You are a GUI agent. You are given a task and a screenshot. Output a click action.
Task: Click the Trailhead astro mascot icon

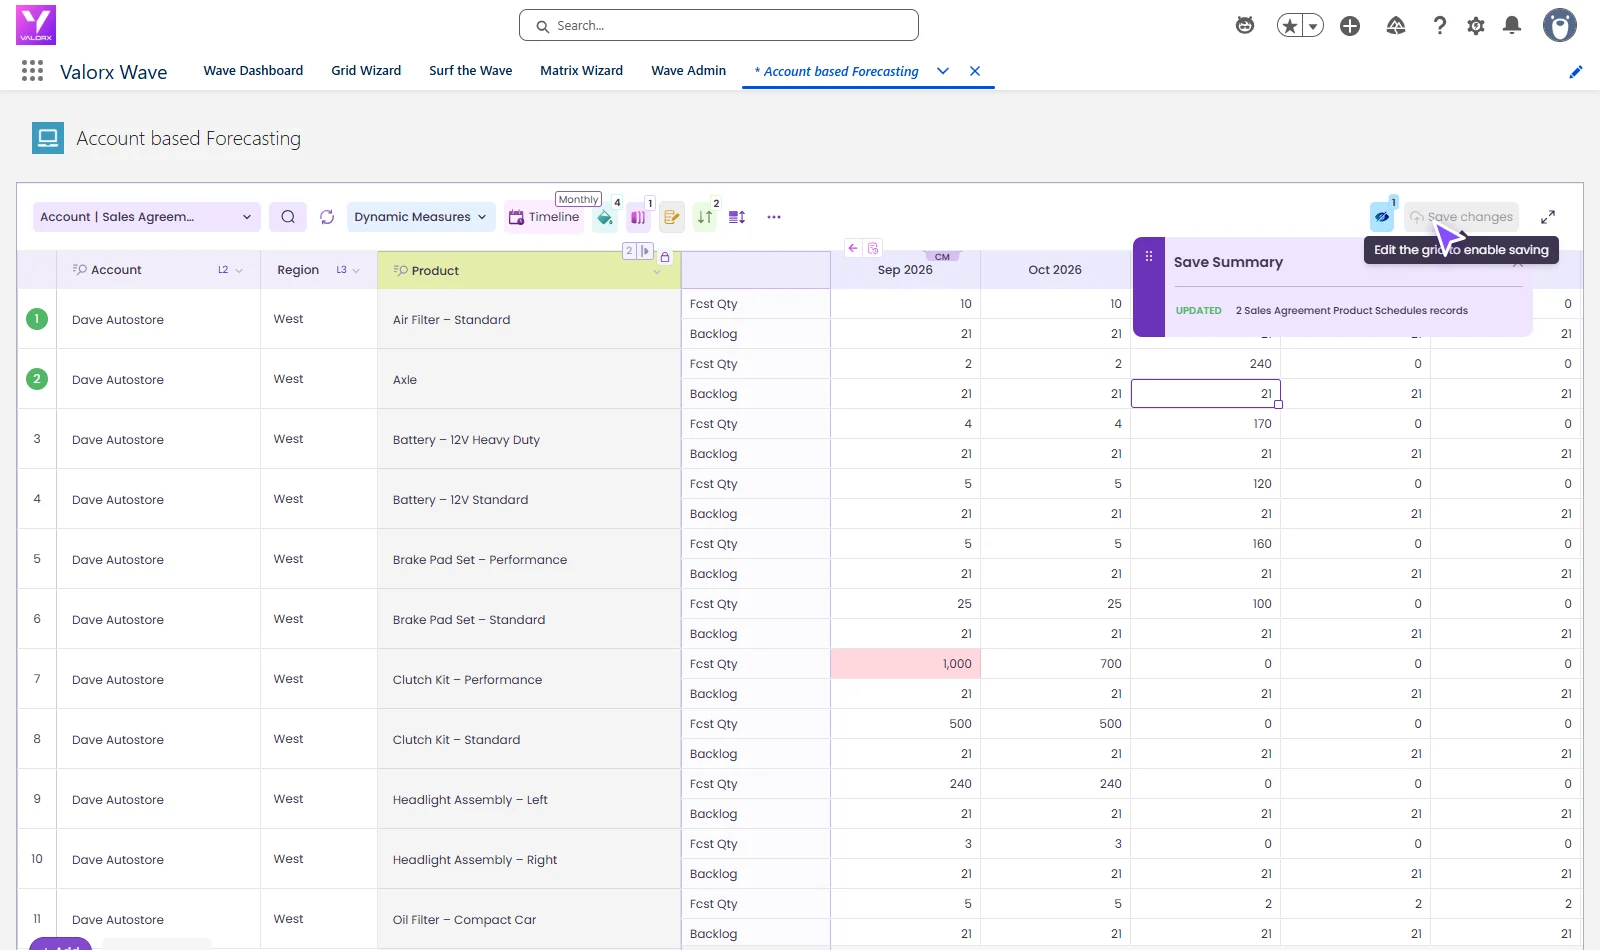click(x=1245, y=26)
